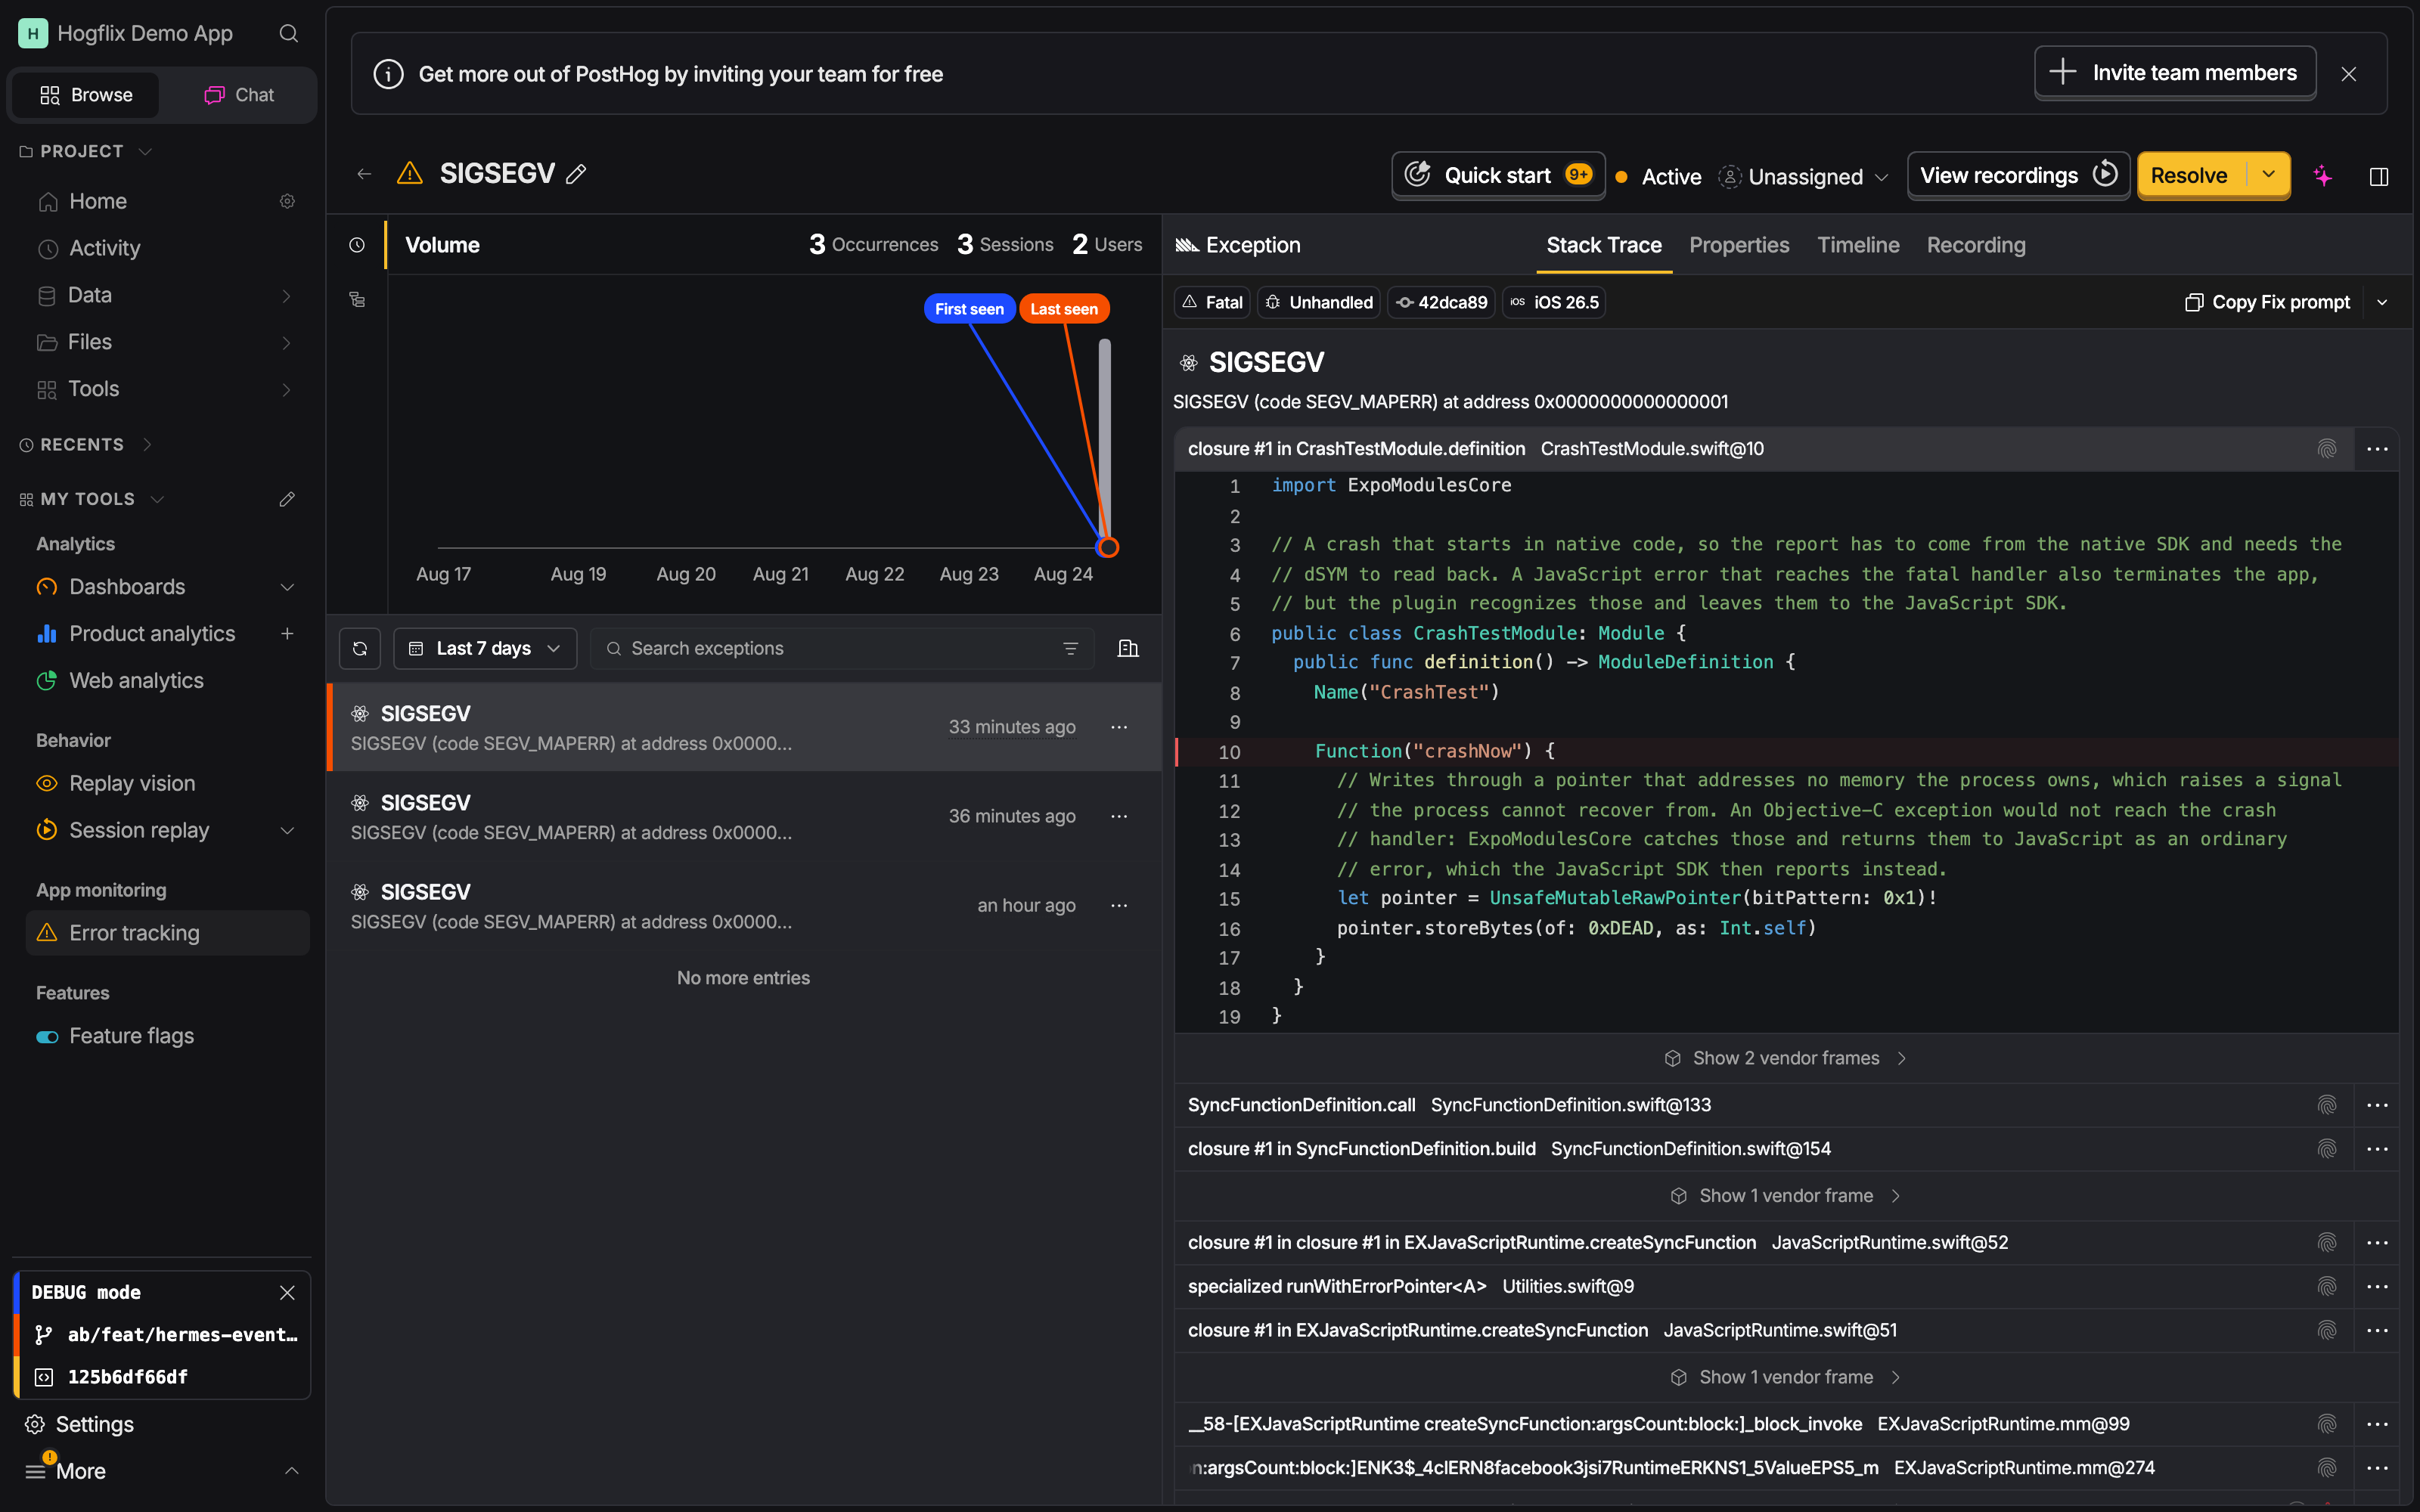2420x1512 pixels.
Task: Open more options for the 36 minutes ago exception
Action: click(x=1119, y=816)
